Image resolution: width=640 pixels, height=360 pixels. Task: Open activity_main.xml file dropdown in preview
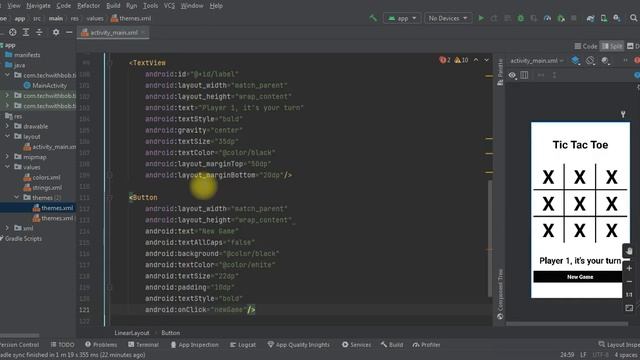[x=537, y=61]
